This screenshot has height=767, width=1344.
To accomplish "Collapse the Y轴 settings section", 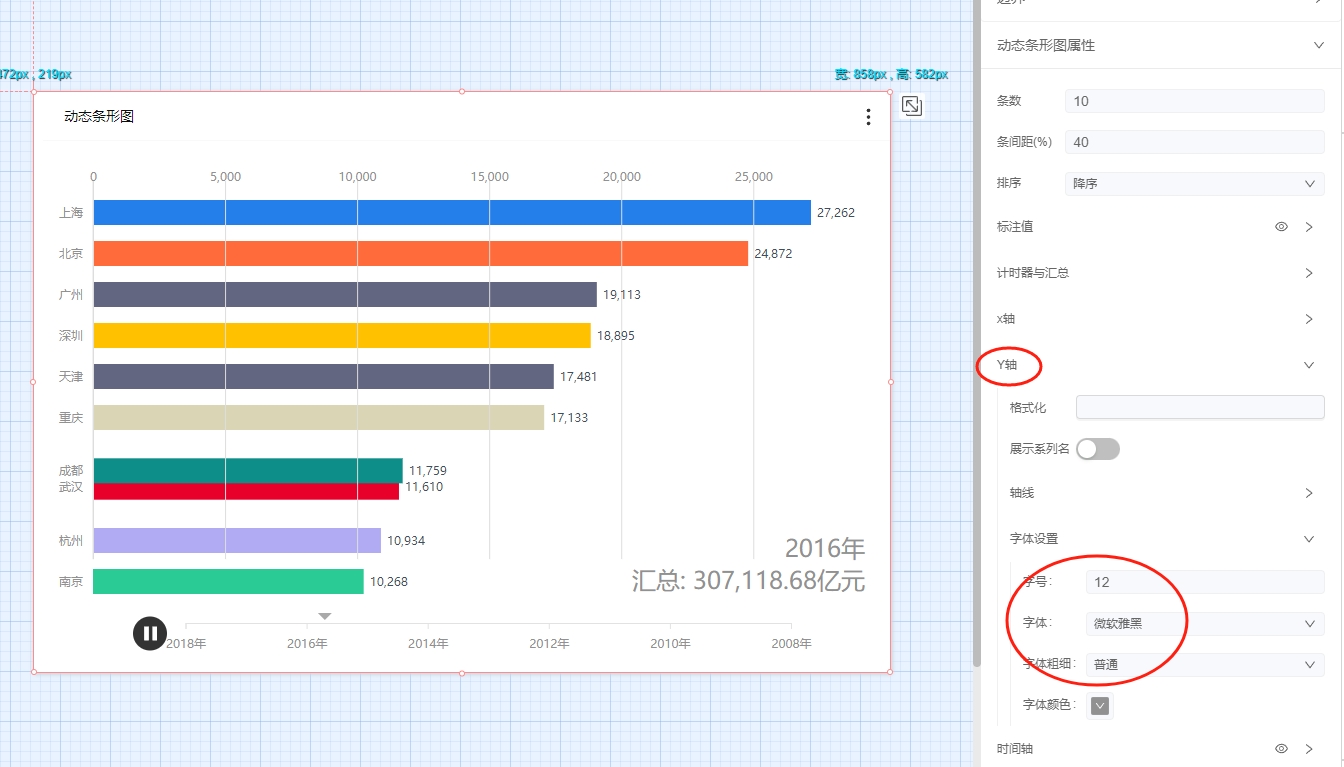I will click(1309, 365).
